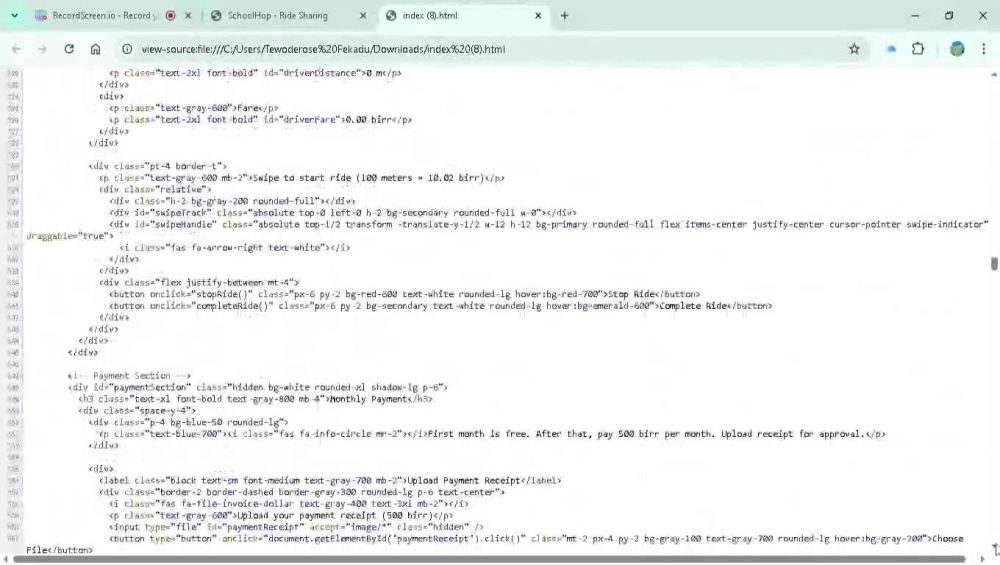View site information icon in address bar
The width and height of the screenshot is (1000, 565).
[x=127, y=49]
